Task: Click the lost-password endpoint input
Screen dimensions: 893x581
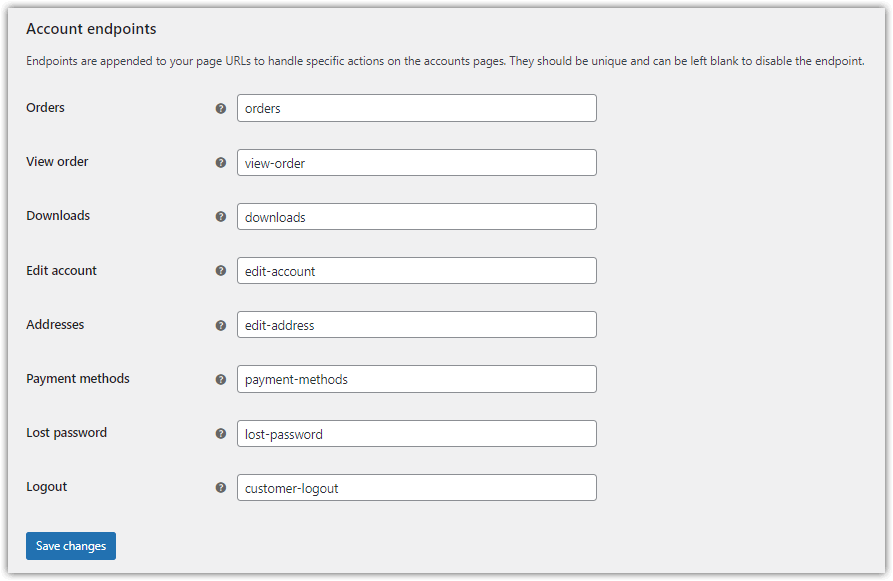Action: click(417, 433)
